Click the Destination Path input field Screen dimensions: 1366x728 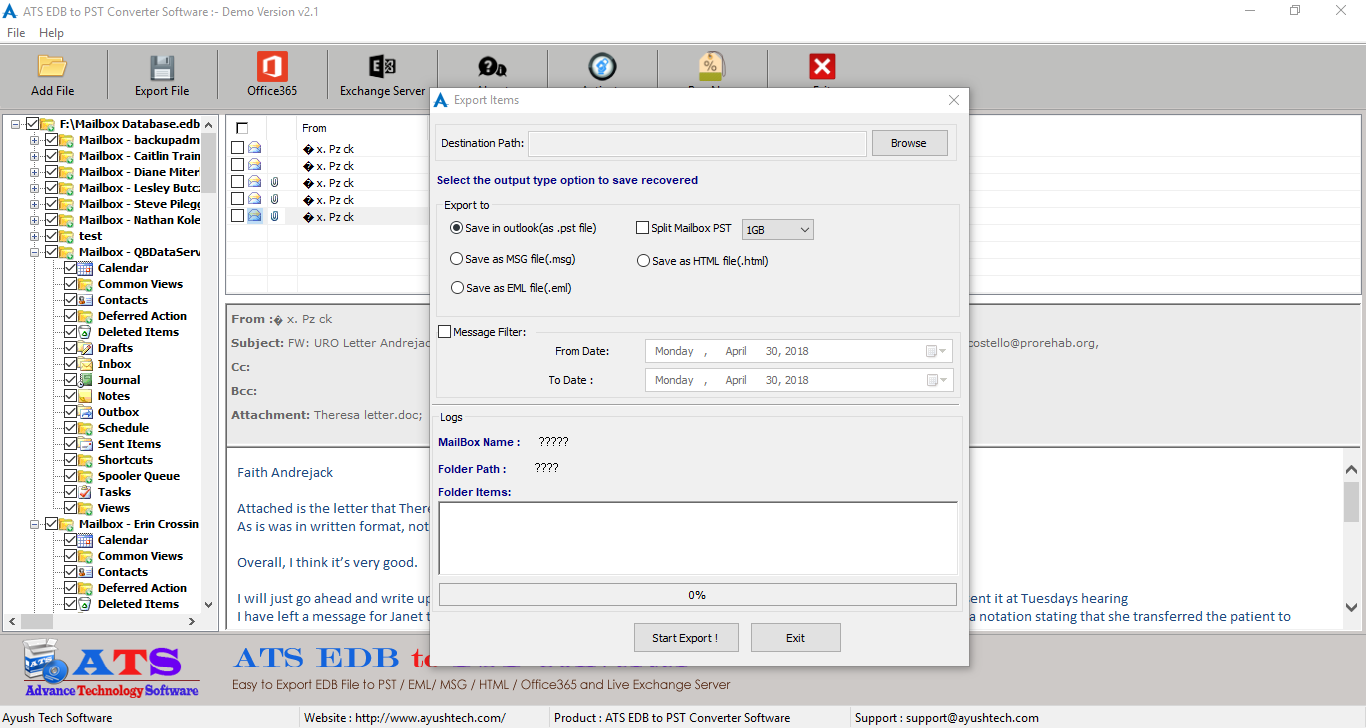point(697,144)
